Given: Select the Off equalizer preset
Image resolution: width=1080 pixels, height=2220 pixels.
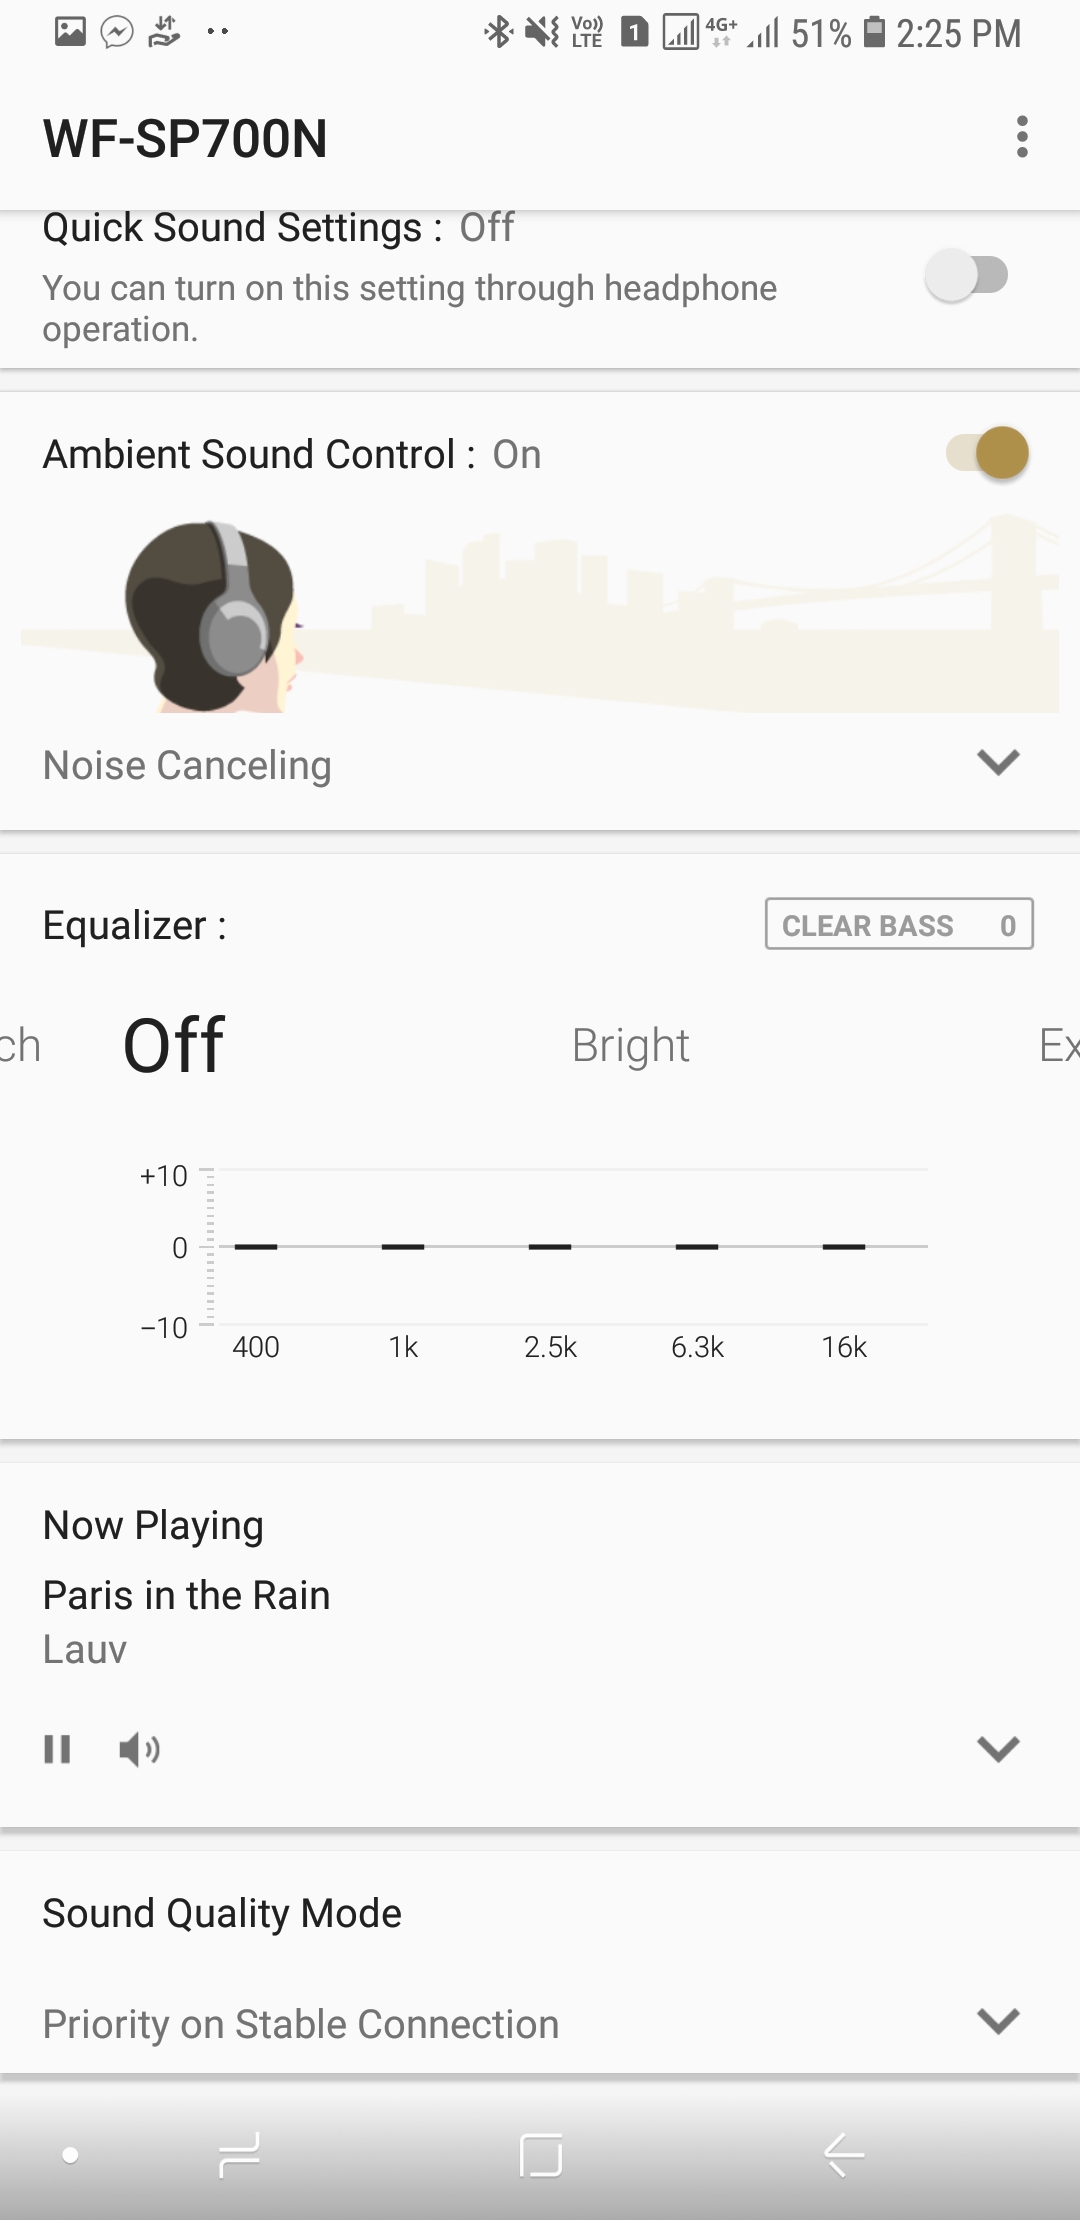Looking at the screenshot, I should 173,1046.
